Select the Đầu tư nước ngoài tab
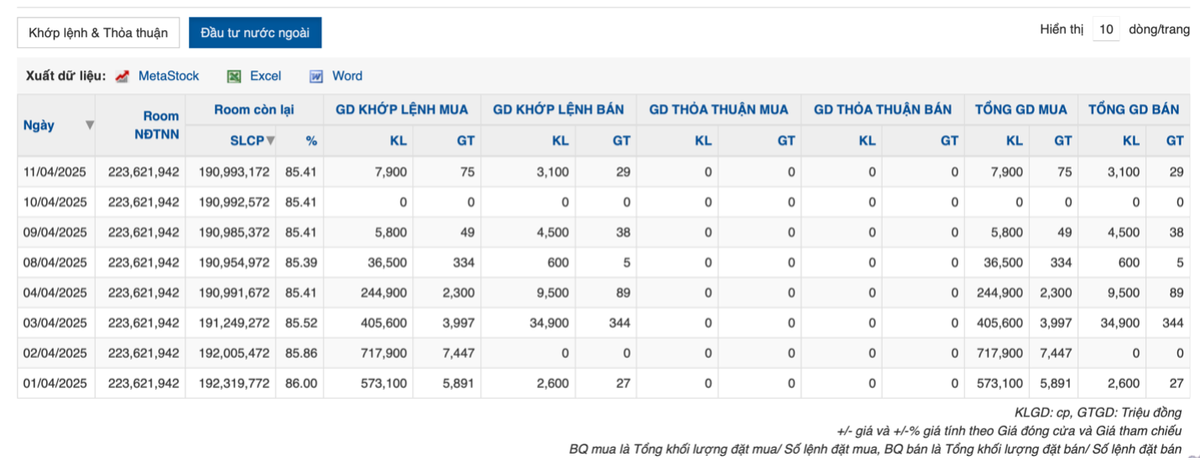 pyautogui.click(x=255, y=32)
